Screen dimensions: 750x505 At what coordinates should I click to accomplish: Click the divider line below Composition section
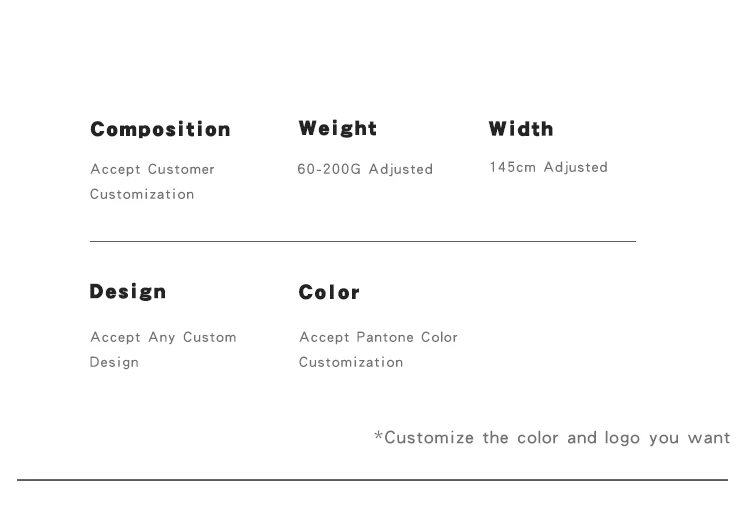(x=362, y=241)
